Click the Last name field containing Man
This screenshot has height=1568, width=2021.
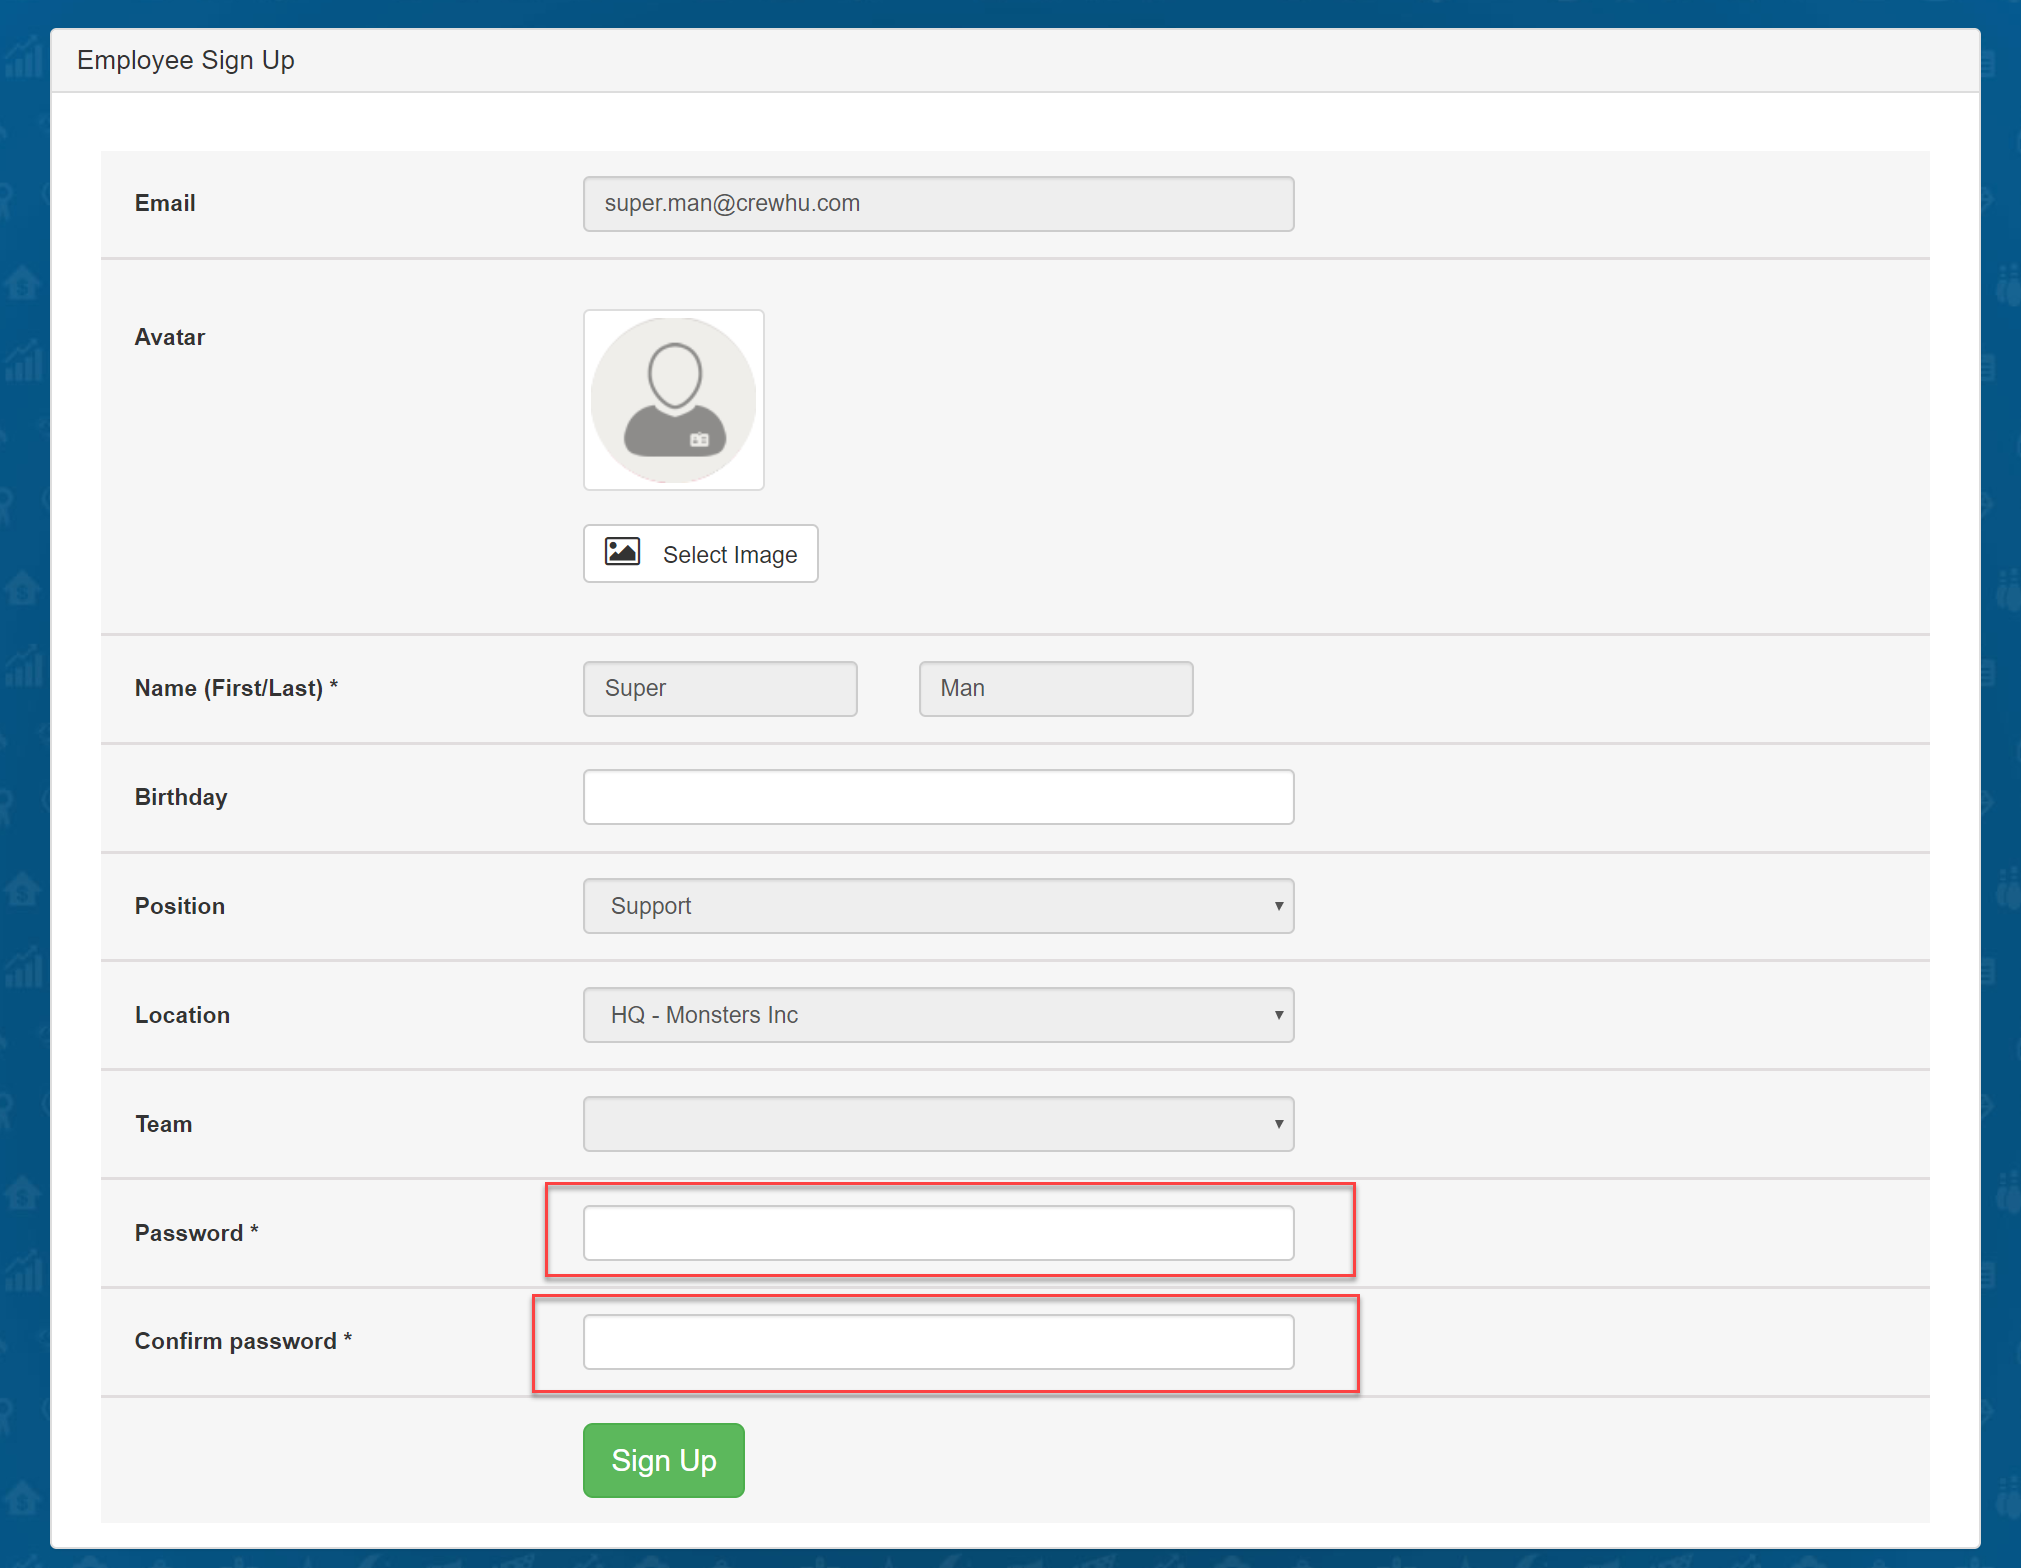point(1055,688)
